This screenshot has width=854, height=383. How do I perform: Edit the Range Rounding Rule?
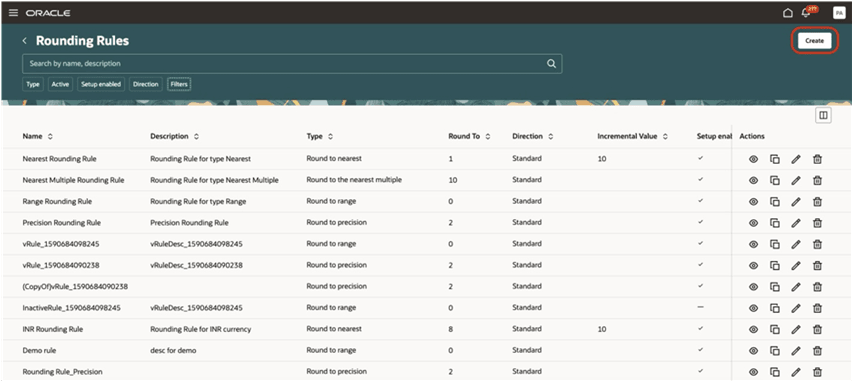796,202
